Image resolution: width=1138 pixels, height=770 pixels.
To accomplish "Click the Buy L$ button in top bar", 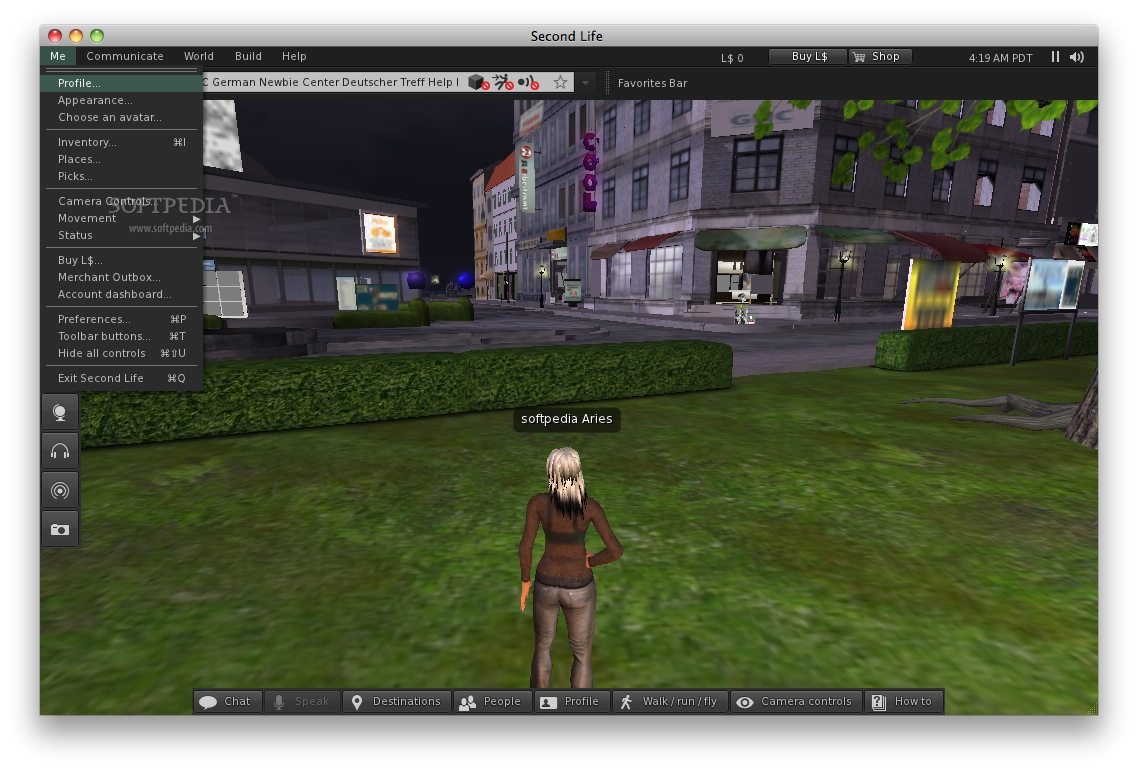I will point(809,56).
